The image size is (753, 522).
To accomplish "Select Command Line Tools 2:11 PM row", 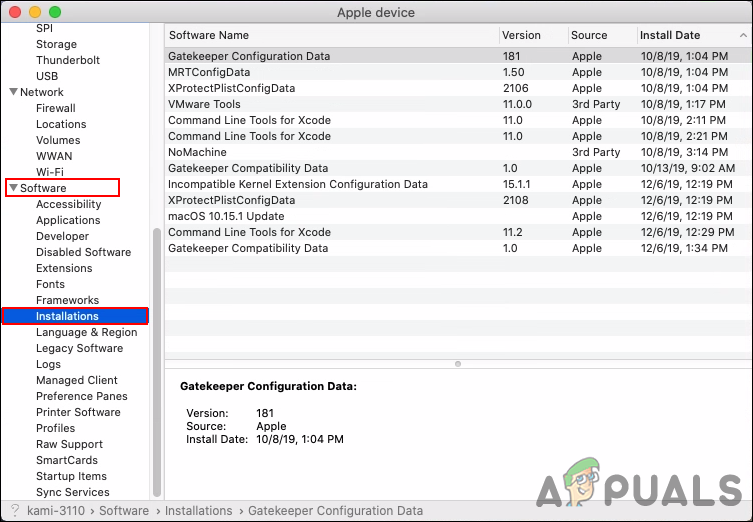I will 458,120.
